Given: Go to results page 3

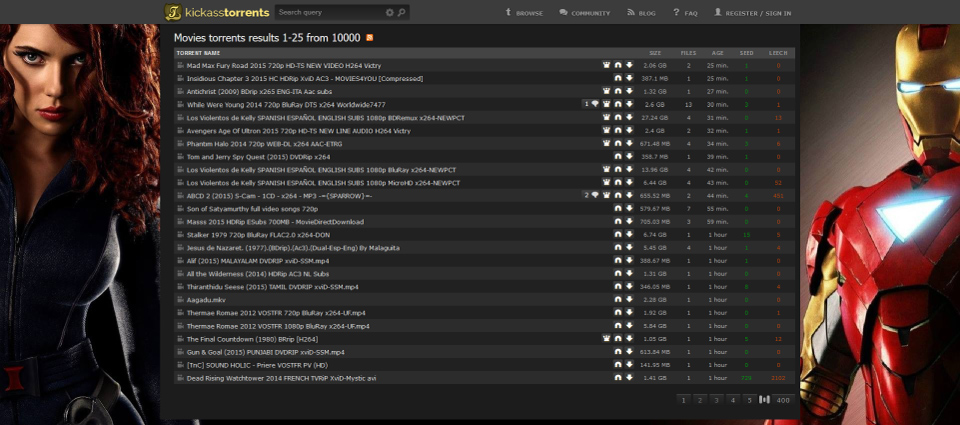Looking at the screenshot, I should pyautogui.click(x=716, y=400).
